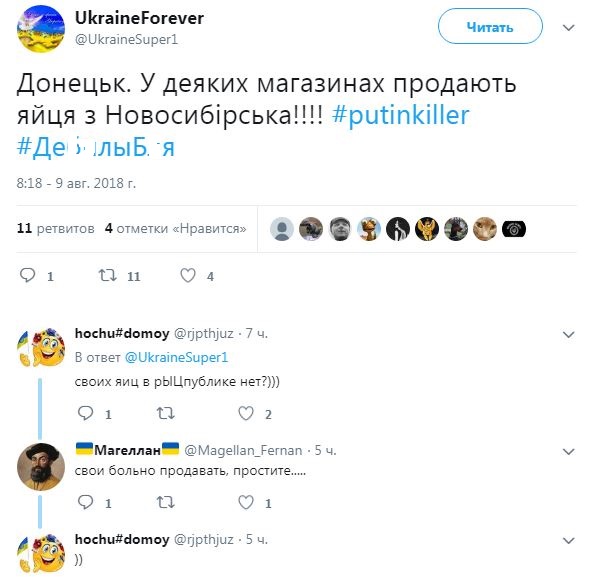Image resolution: width=594 pixels, height=577 pixels.
Task: Retweet the first hochu#domoy reply
Action: [166, 413]
